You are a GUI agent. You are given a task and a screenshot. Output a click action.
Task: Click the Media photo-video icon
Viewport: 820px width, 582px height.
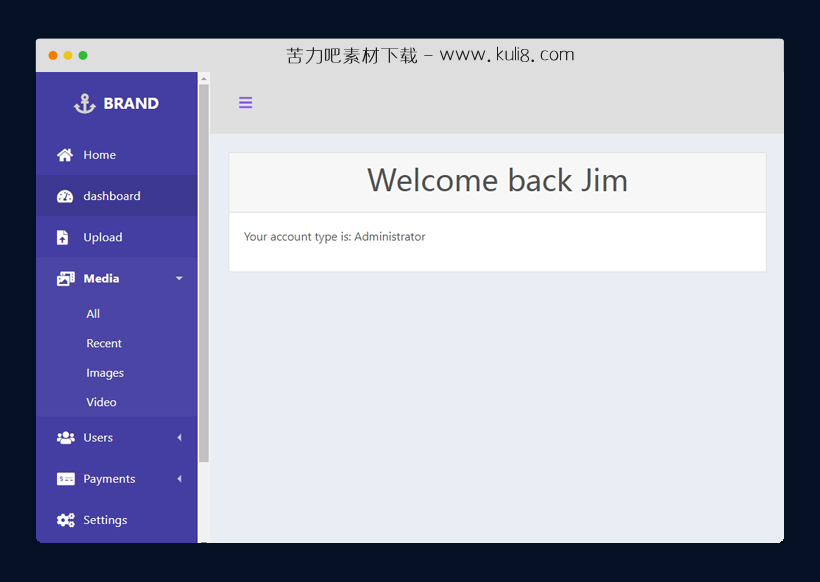pyautogui.click(x=65, y=279)
